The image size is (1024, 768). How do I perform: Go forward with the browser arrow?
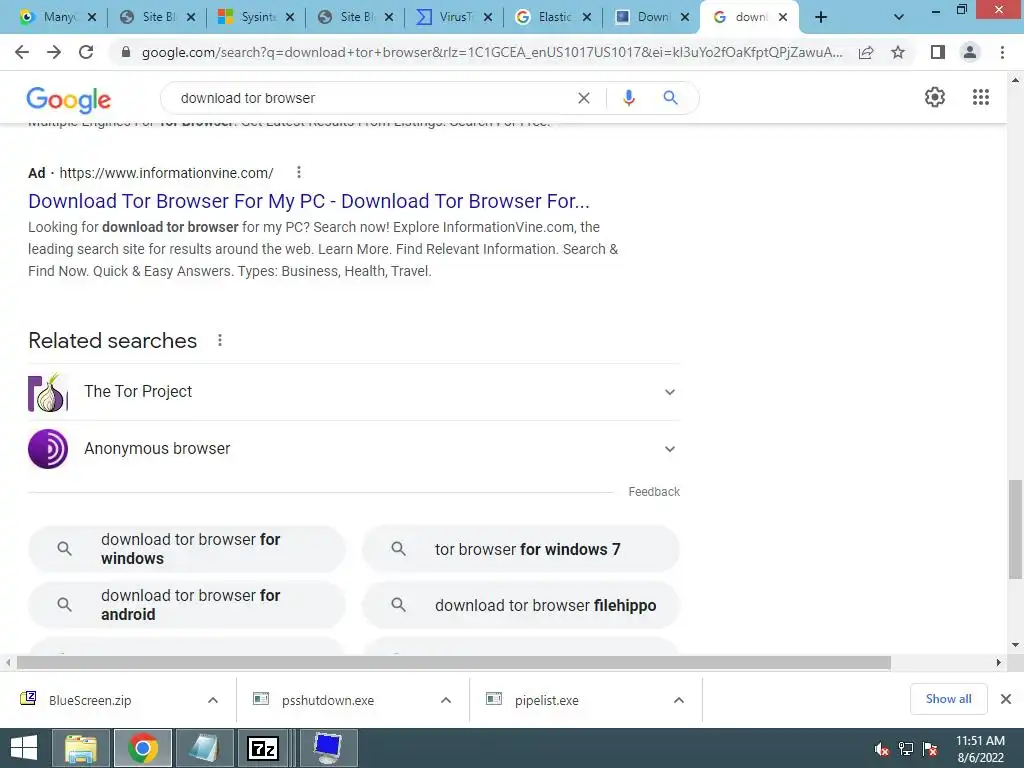[x=54, y=52]
